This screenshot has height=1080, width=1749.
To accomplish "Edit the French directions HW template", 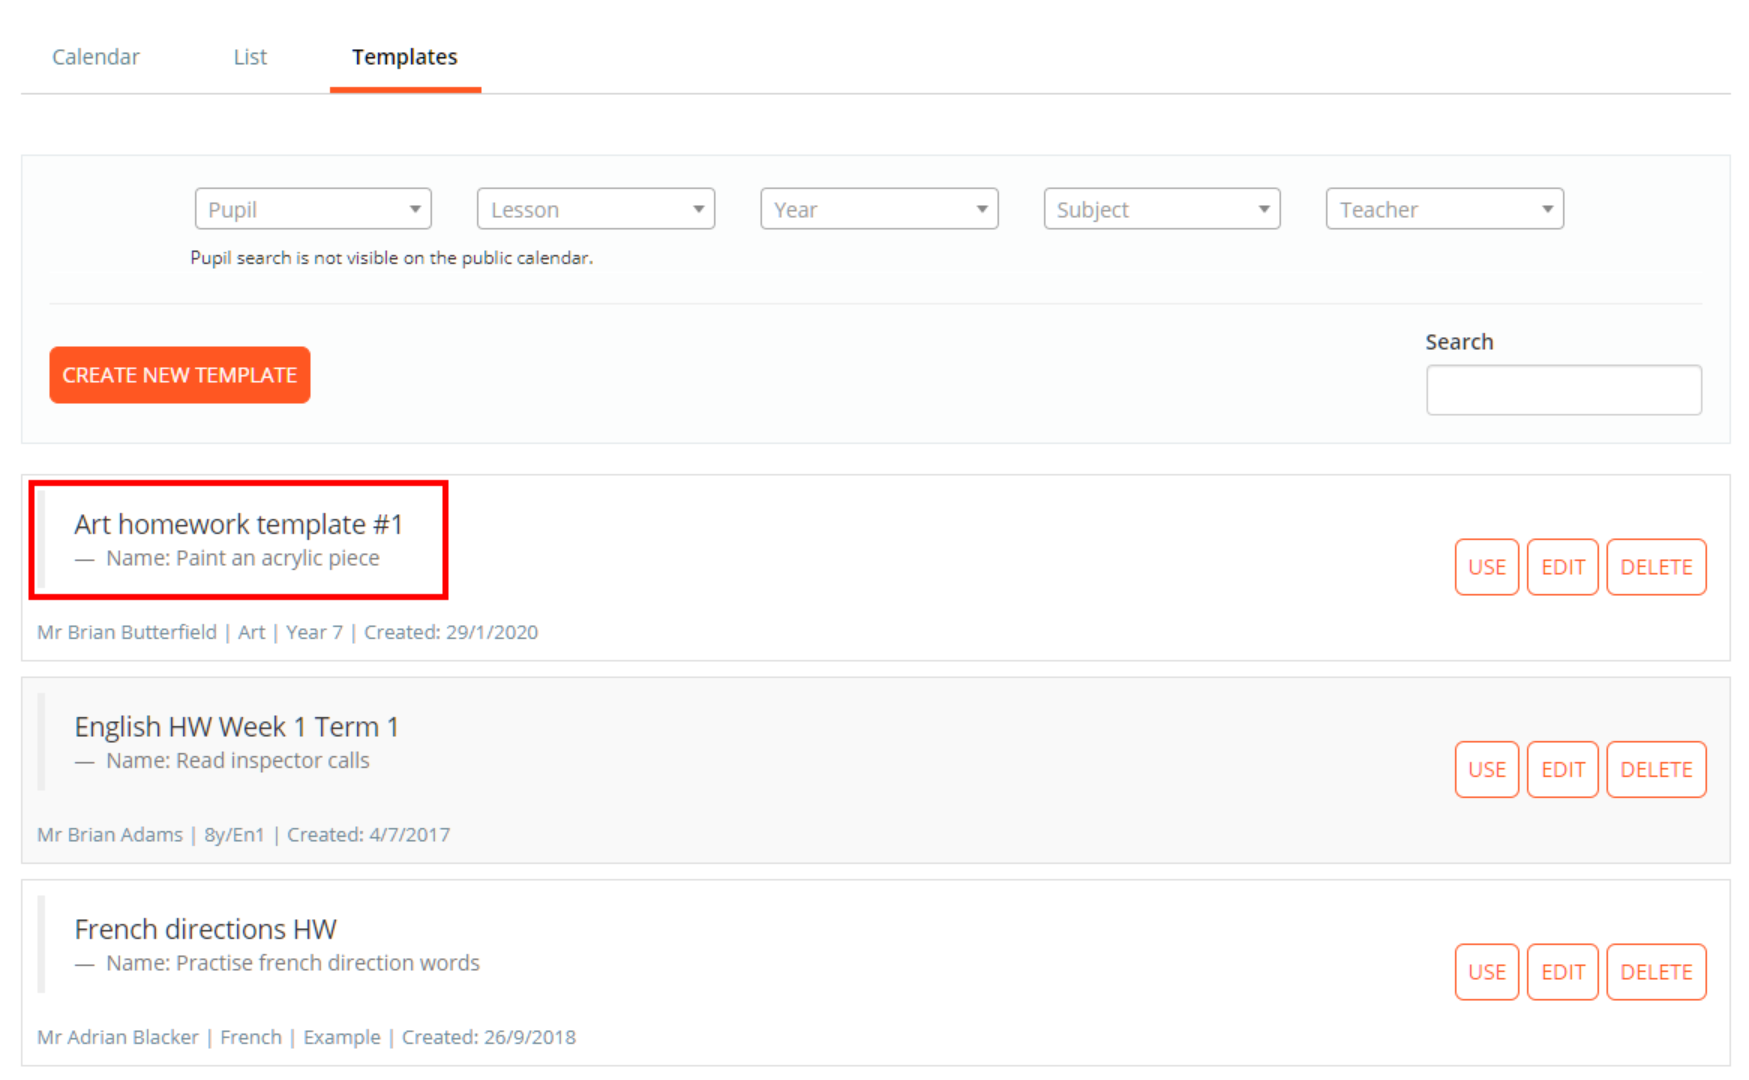I will pos(1563,972).
